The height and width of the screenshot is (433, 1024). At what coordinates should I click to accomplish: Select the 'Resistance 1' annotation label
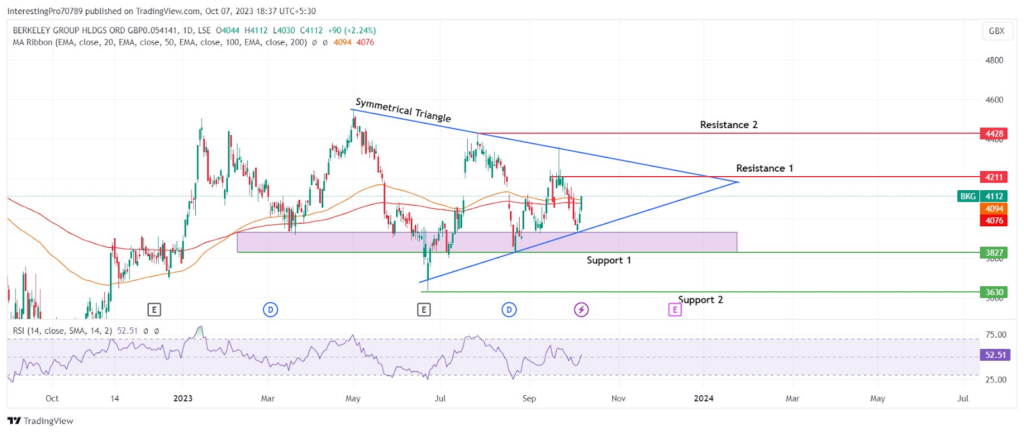click(x=765, y=168)
